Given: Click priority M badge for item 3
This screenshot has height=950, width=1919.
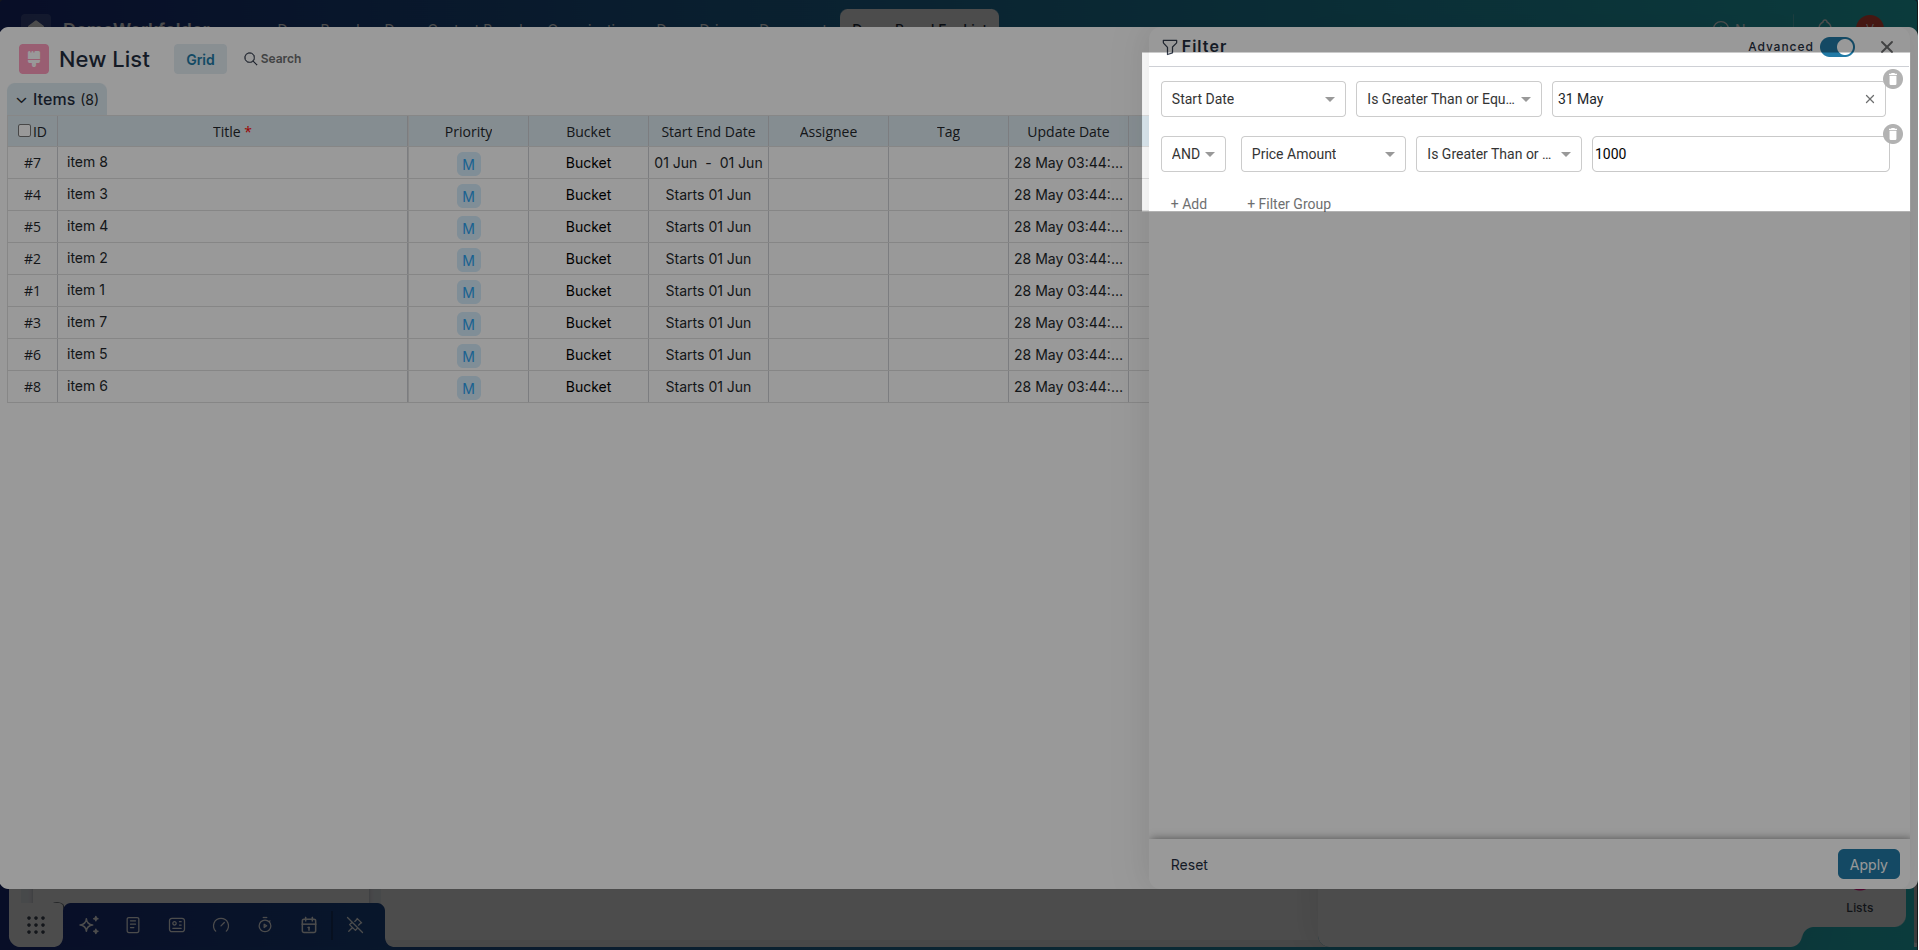Looking at the screenshot, I should pos(468,196).
